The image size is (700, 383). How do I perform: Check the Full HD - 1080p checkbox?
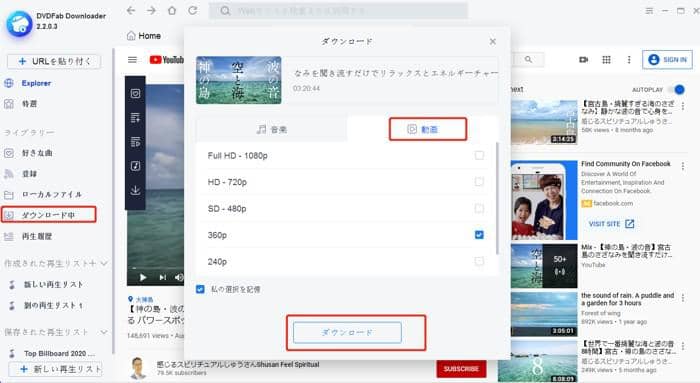[x=479, y=155]
